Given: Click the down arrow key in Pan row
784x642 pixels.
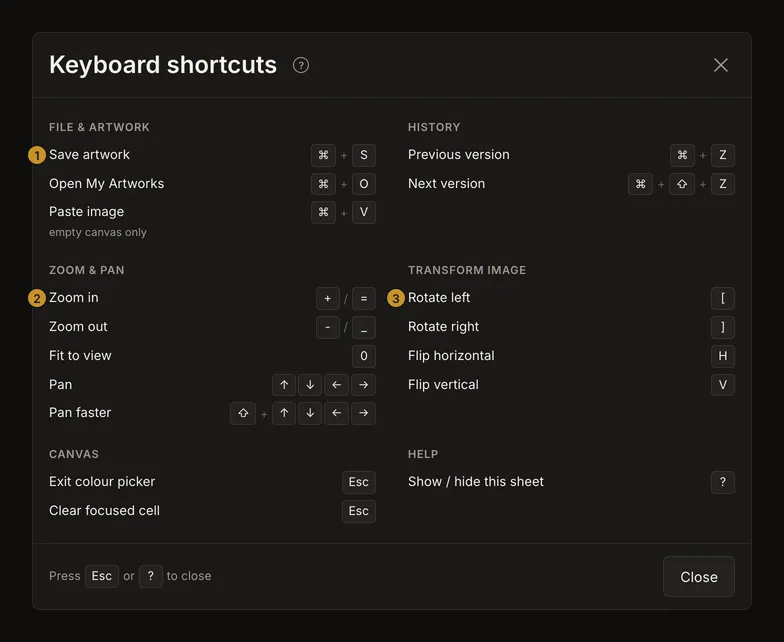Looking at the screenshot, I should 310,384.
